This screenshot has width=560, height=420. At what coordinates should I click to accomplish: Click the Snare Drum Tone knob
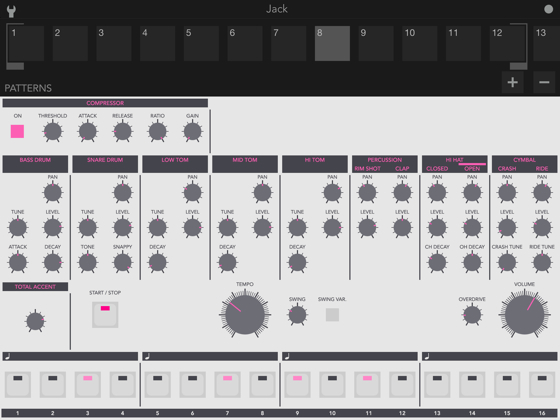88,262
